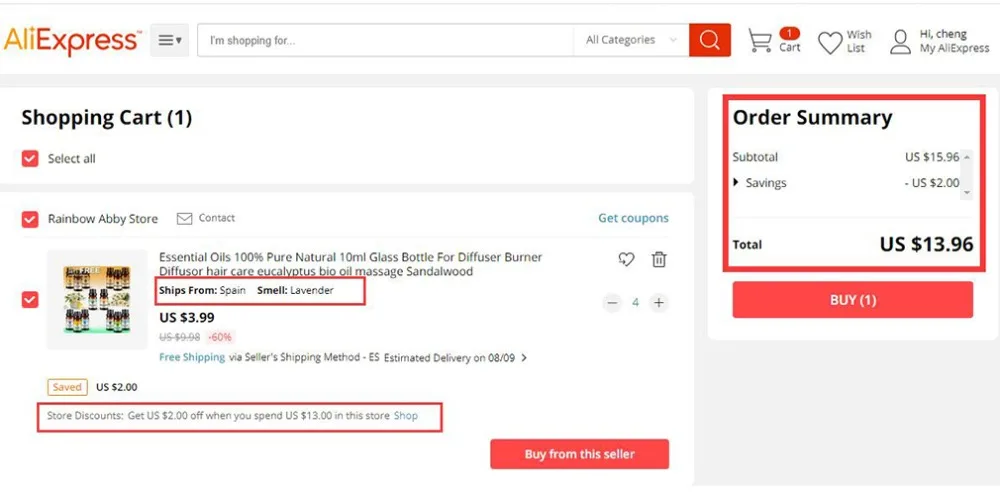This screenshot has height=495, width=1000.
Task: Expand shipping details chevron after 08/09
Action: coord(524,358)
